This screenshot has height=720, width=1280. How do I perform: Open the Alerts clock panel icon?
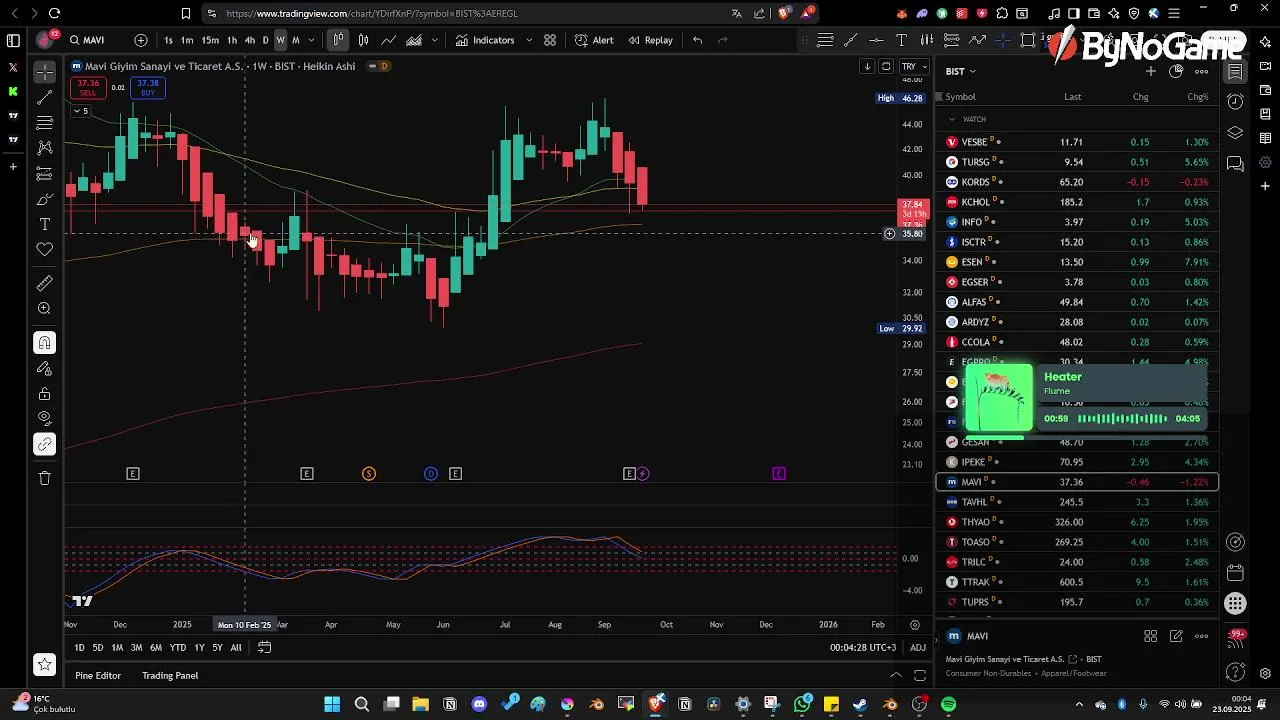pos(1236,102)
